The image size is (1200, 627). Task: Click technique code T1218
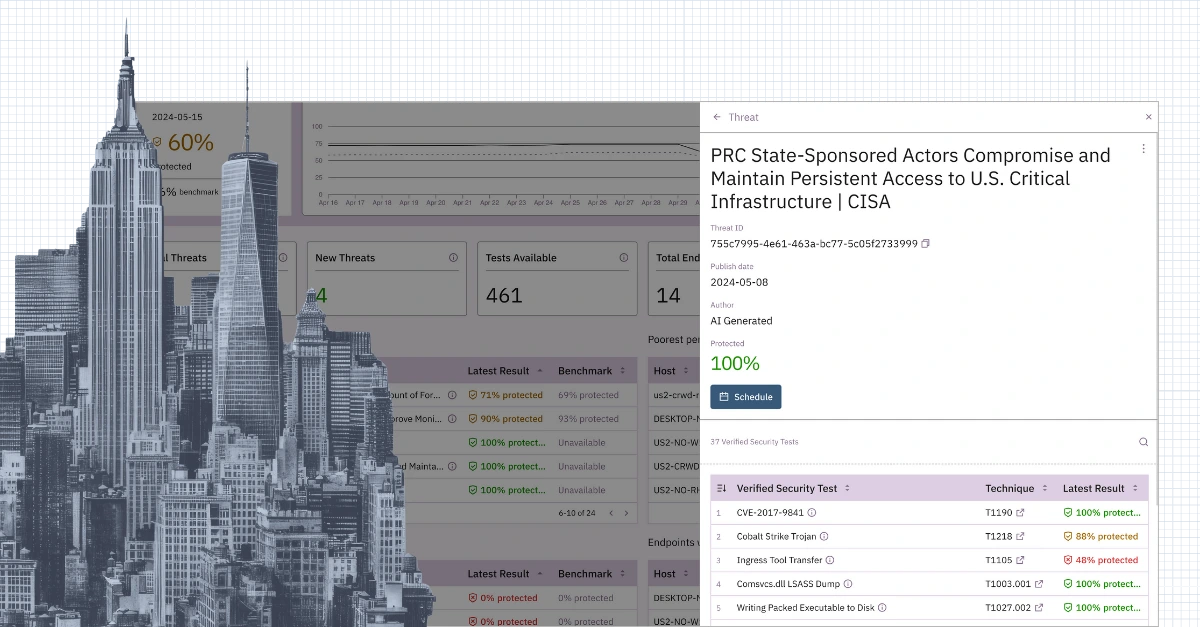pyautogui.click(x=998, y=536)
